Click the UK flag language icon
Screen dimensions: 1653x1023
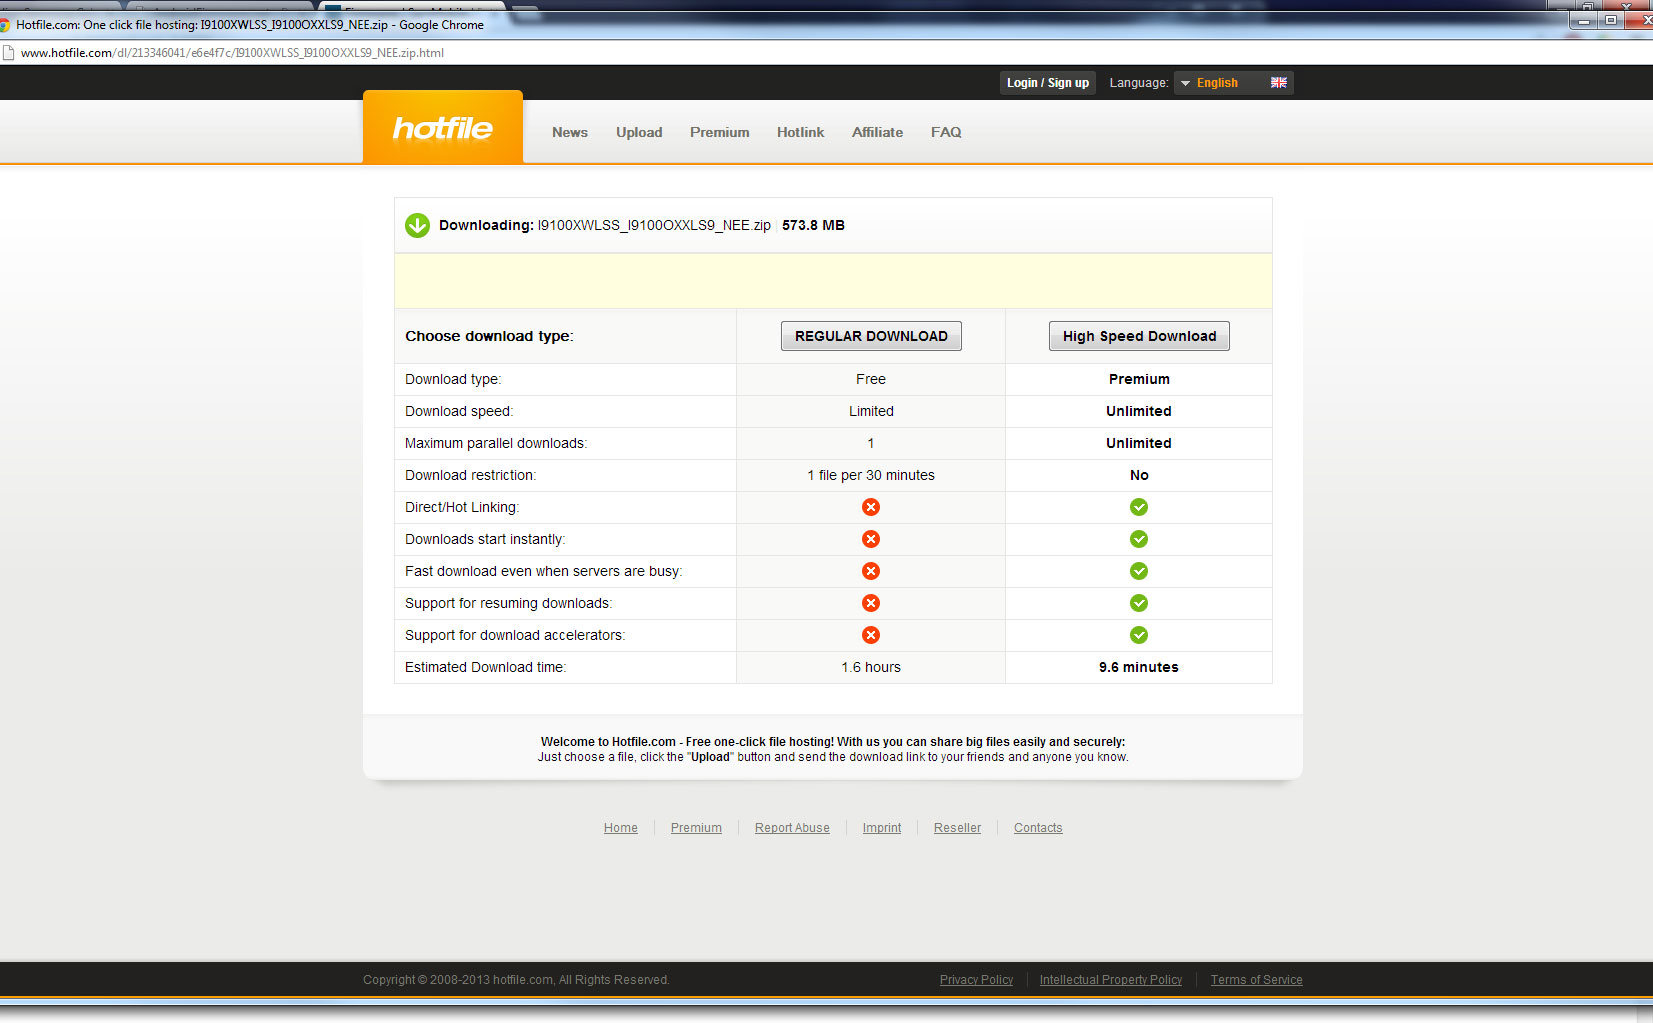(1278, 83)
